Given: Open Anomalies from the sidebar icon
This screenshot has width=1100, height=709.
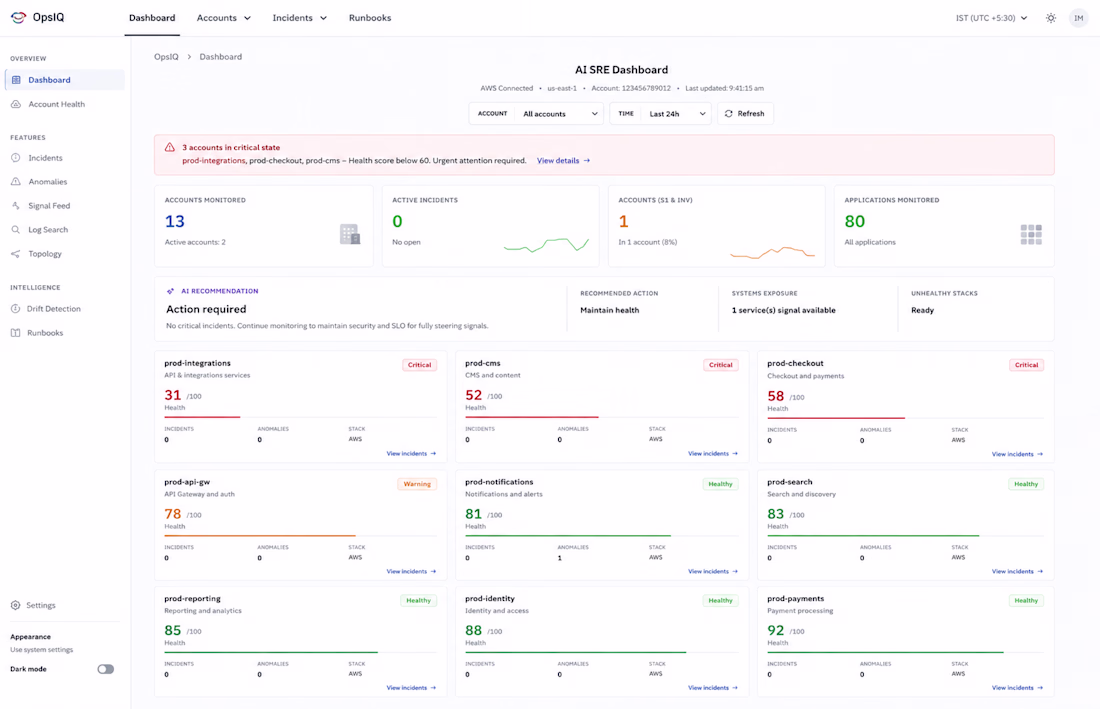Looking at the screenshot, I should (15, 182).
